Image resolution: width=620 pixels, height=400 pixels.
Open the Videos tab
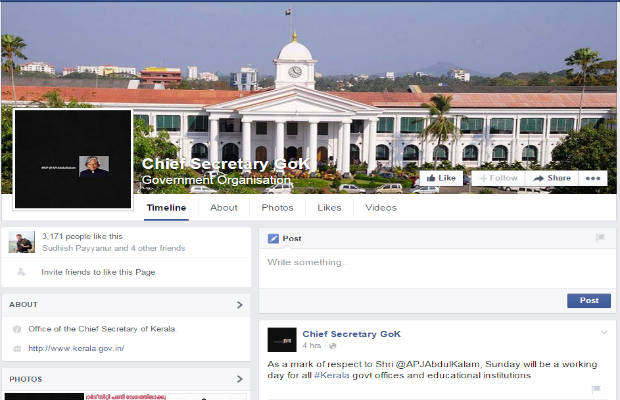381,208
